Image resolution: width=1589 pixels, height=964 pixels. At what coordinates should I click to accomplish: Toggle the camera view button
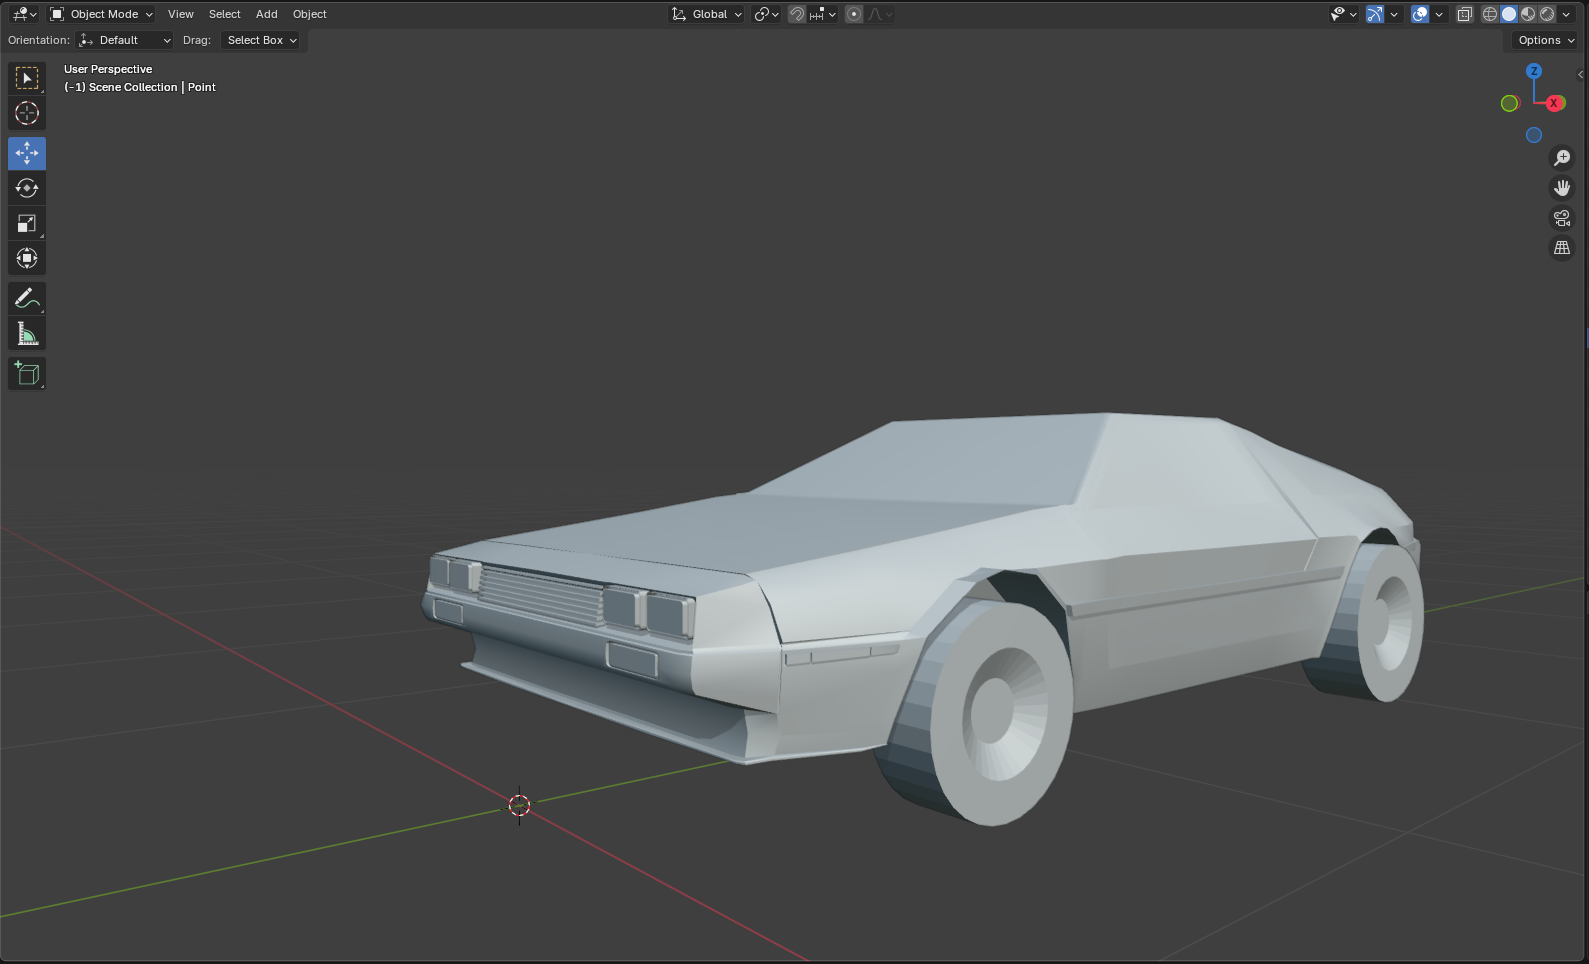pyautogui.click(x=1562, y=218)
